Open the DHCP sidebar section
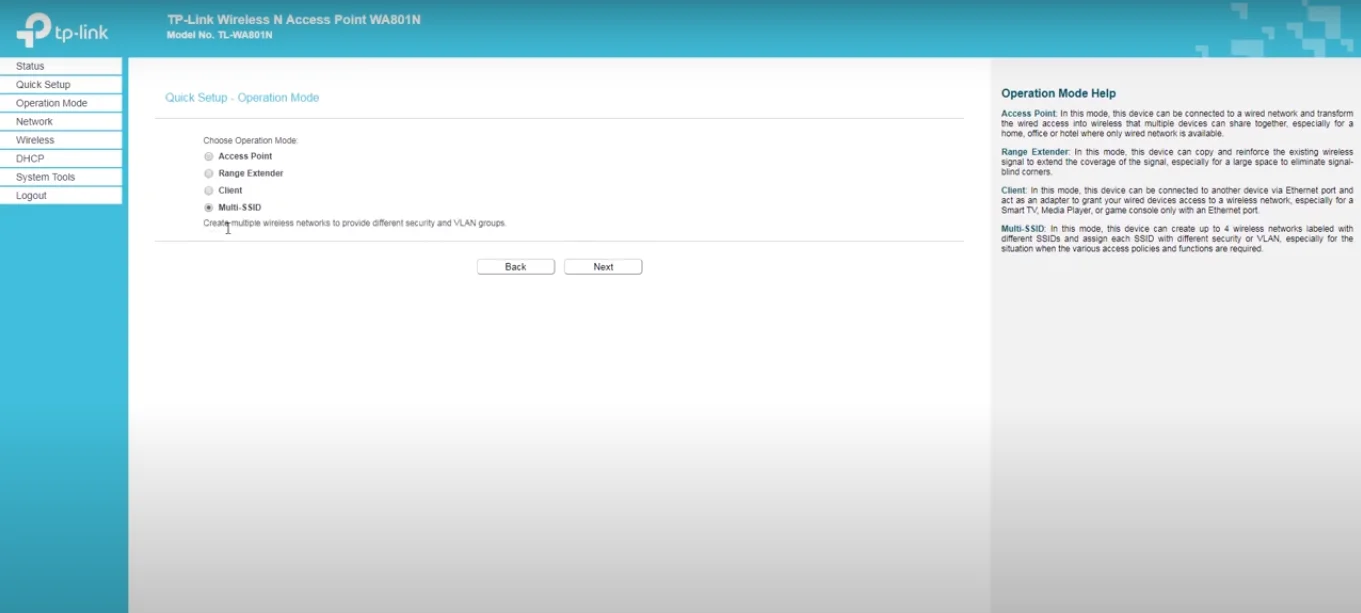 click(x=30, y=159)
